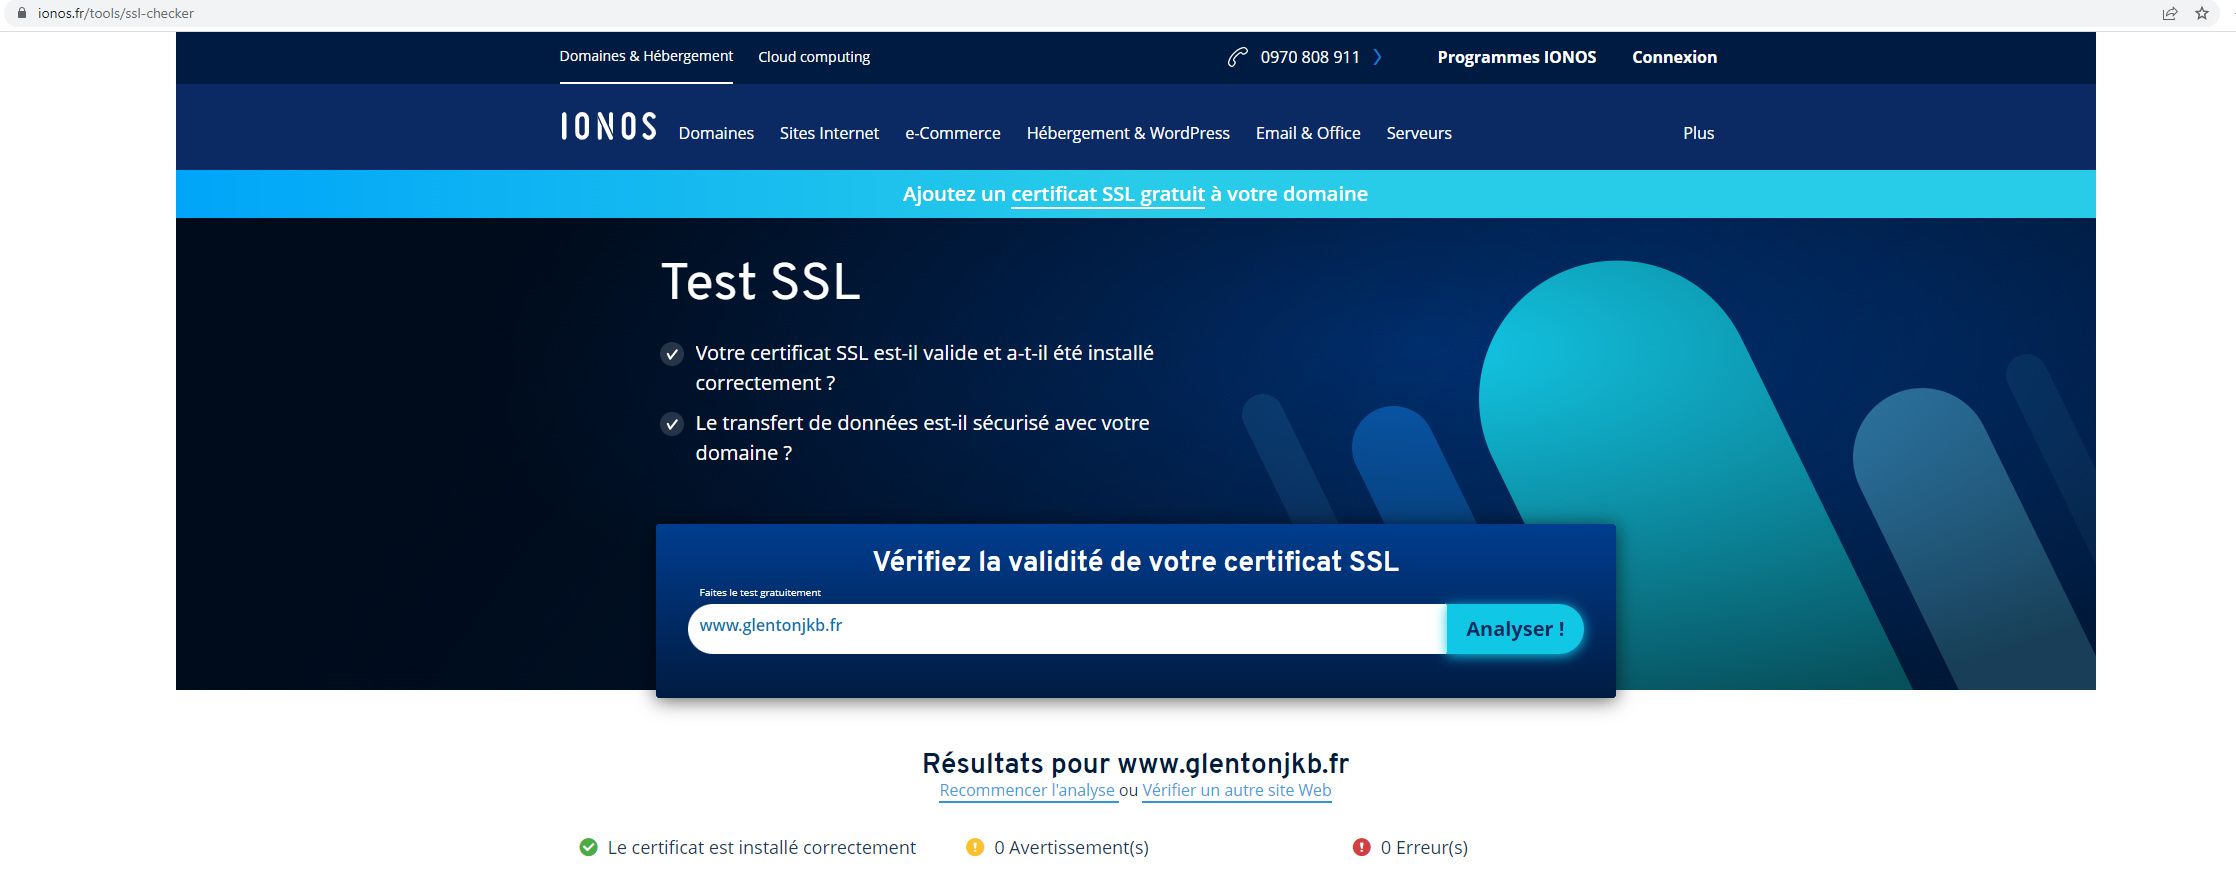This screenshot has width=2236, height=896.
Task: Click the domain input field with www.glentonjkb.fr
Action: pos(1066,628)
